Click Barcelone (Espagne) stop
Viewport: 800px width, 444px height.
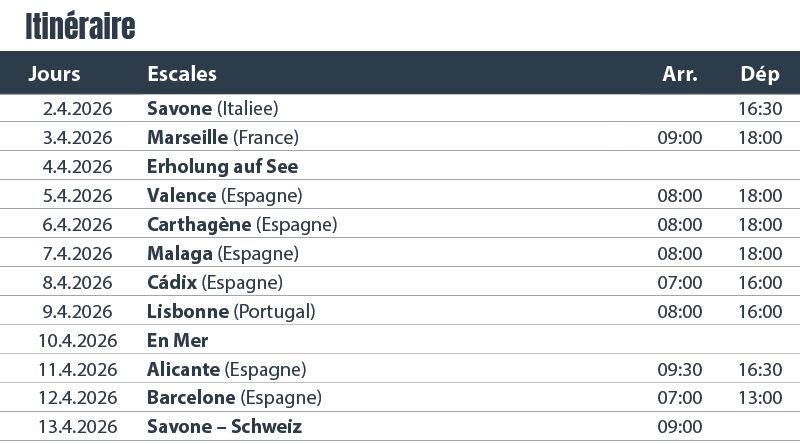click(x=234, y=398)
